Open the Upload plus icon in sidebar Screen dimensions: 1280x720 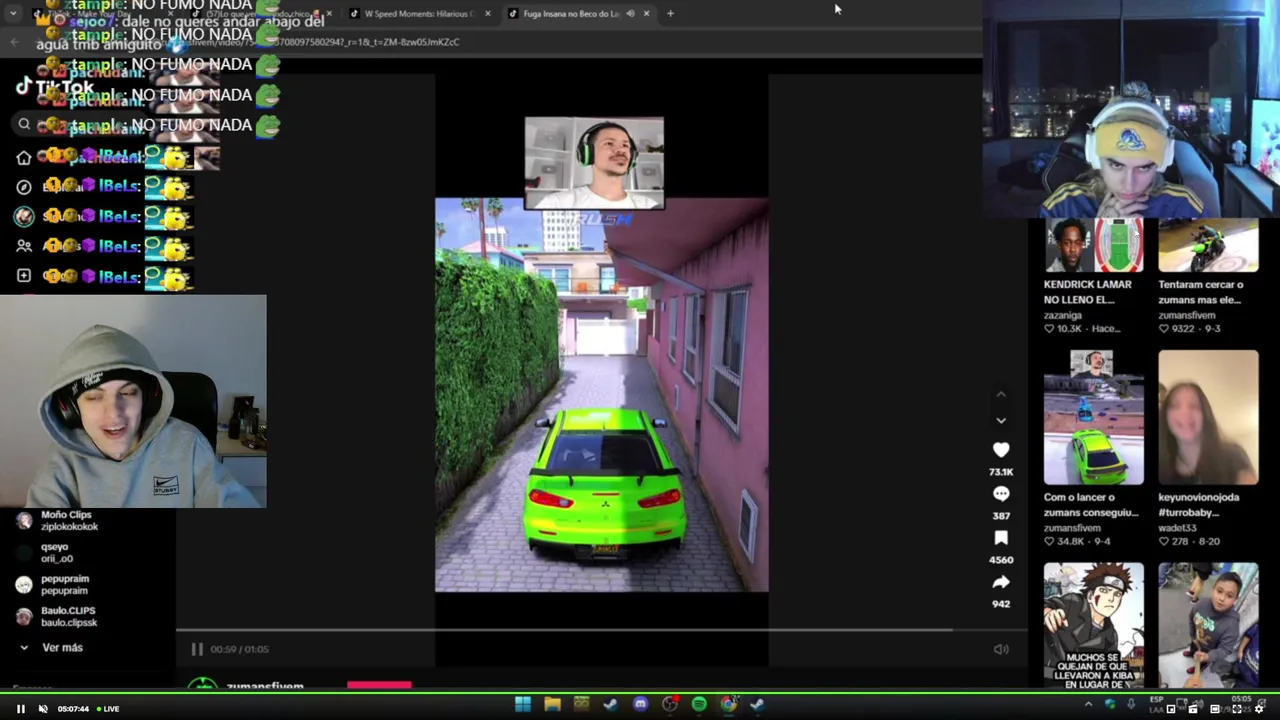(24, 276)
